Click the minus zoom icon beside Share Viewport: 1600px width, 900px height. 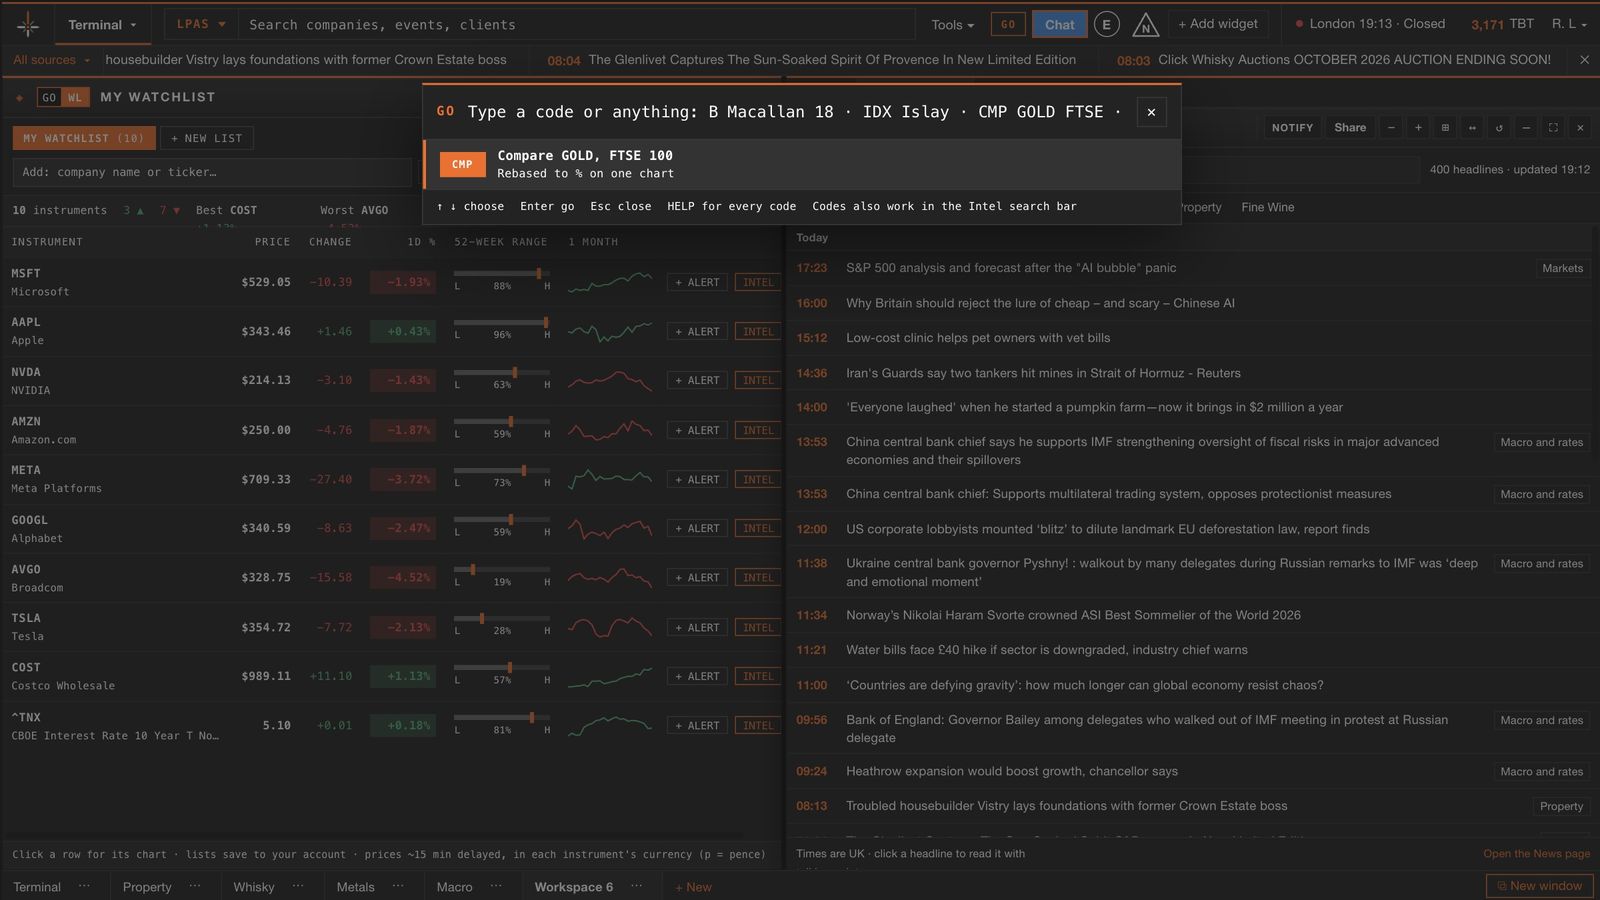1391,128
